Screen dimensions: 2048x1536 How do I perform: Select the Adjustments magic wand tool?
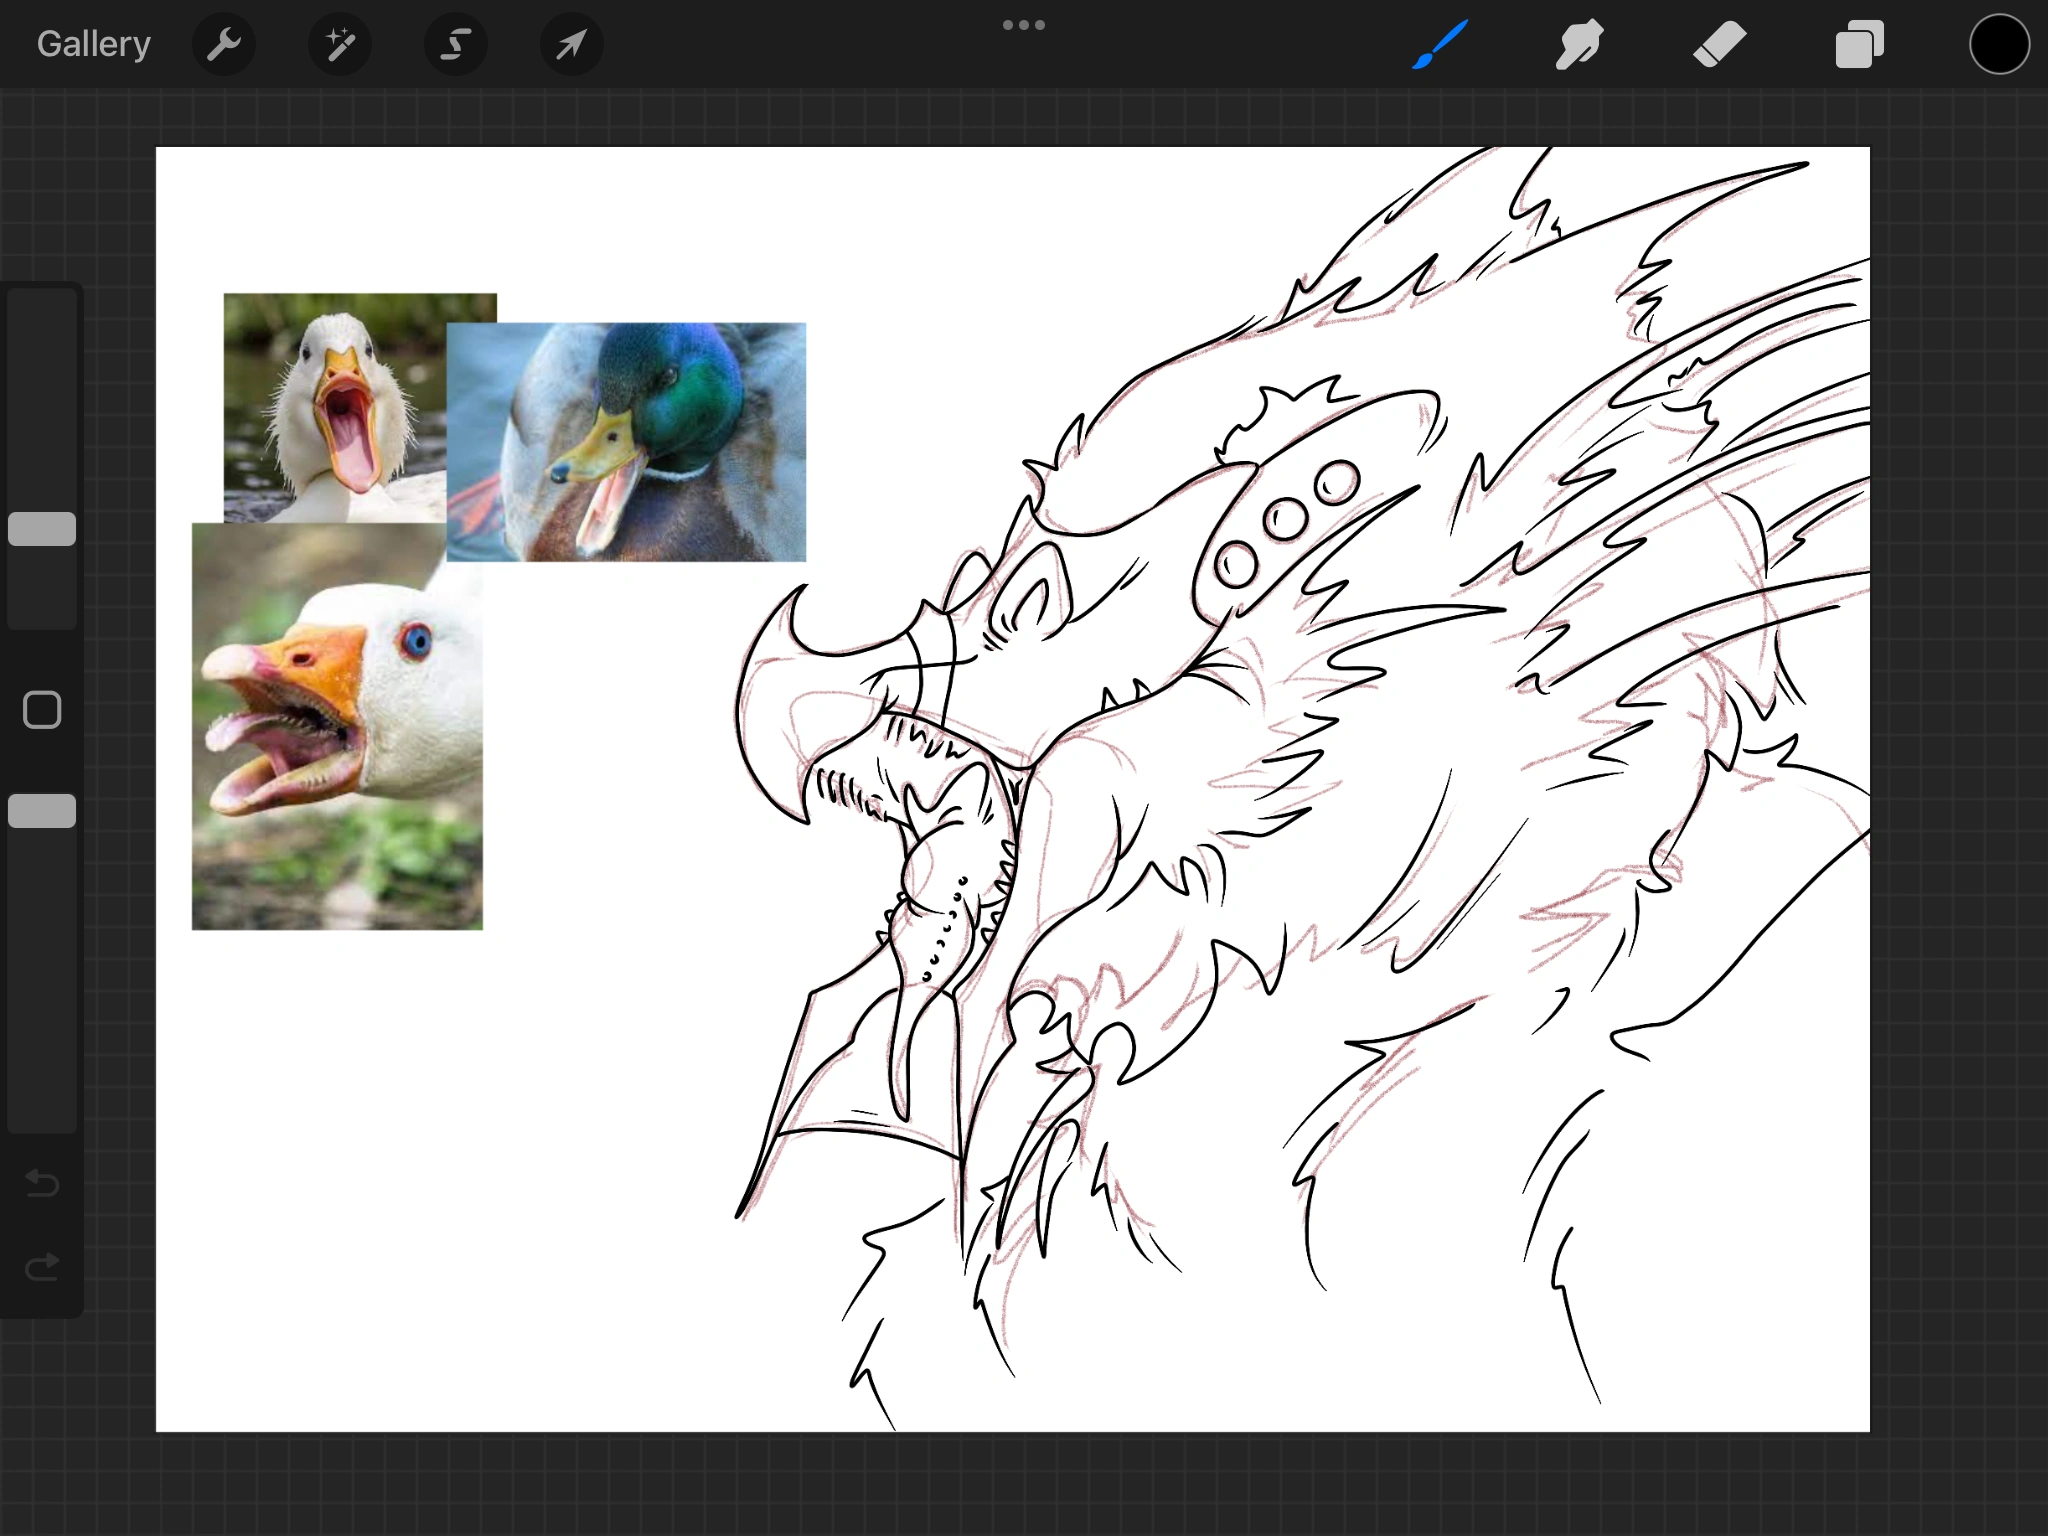click(x=339, y=43)
